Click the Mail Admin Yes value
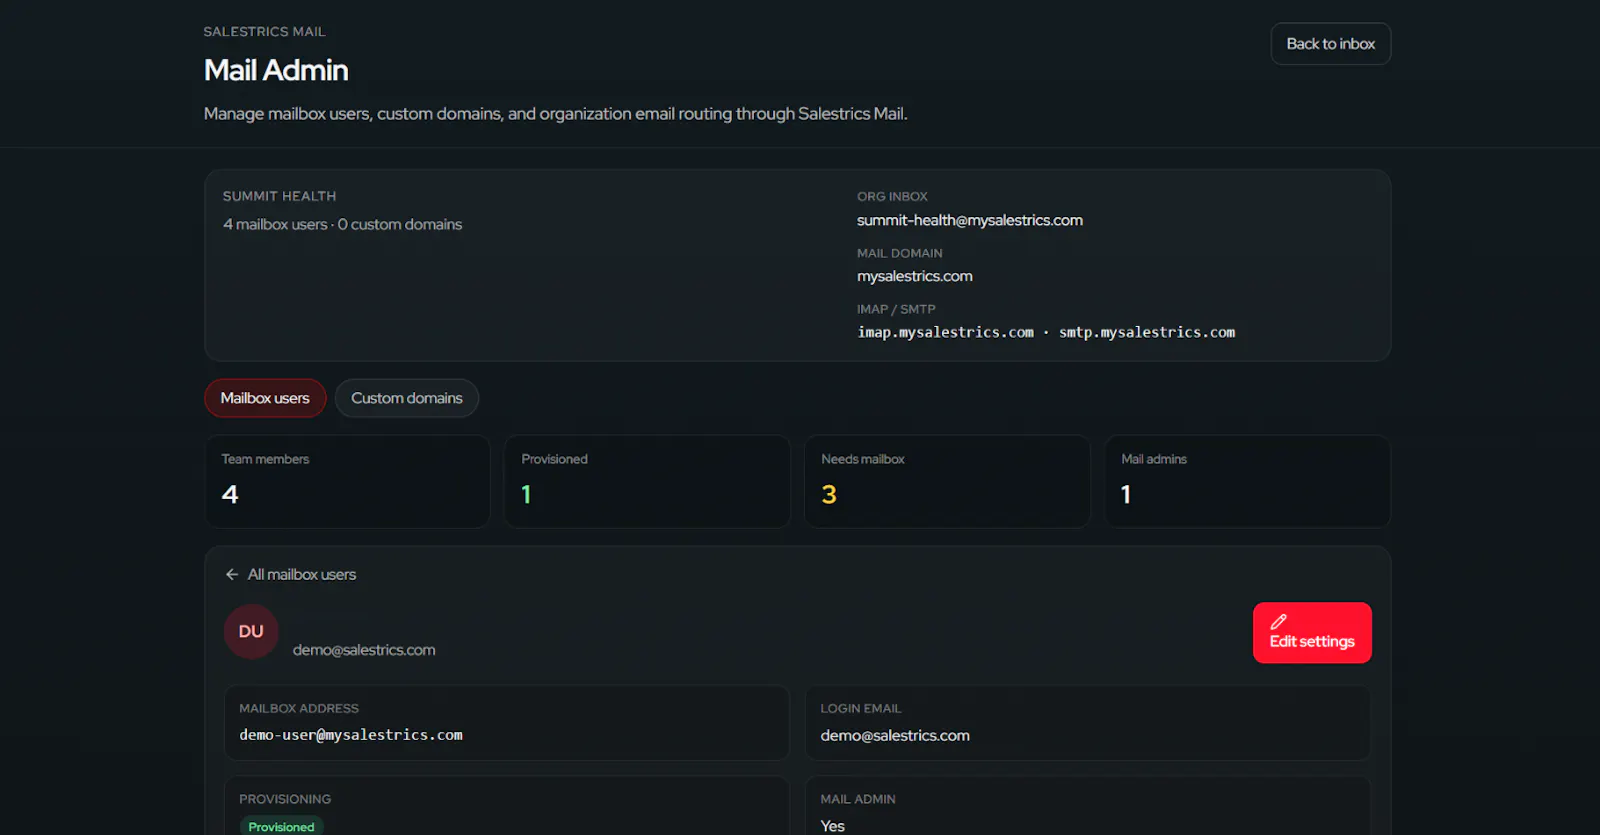 (x=832, y=826)
